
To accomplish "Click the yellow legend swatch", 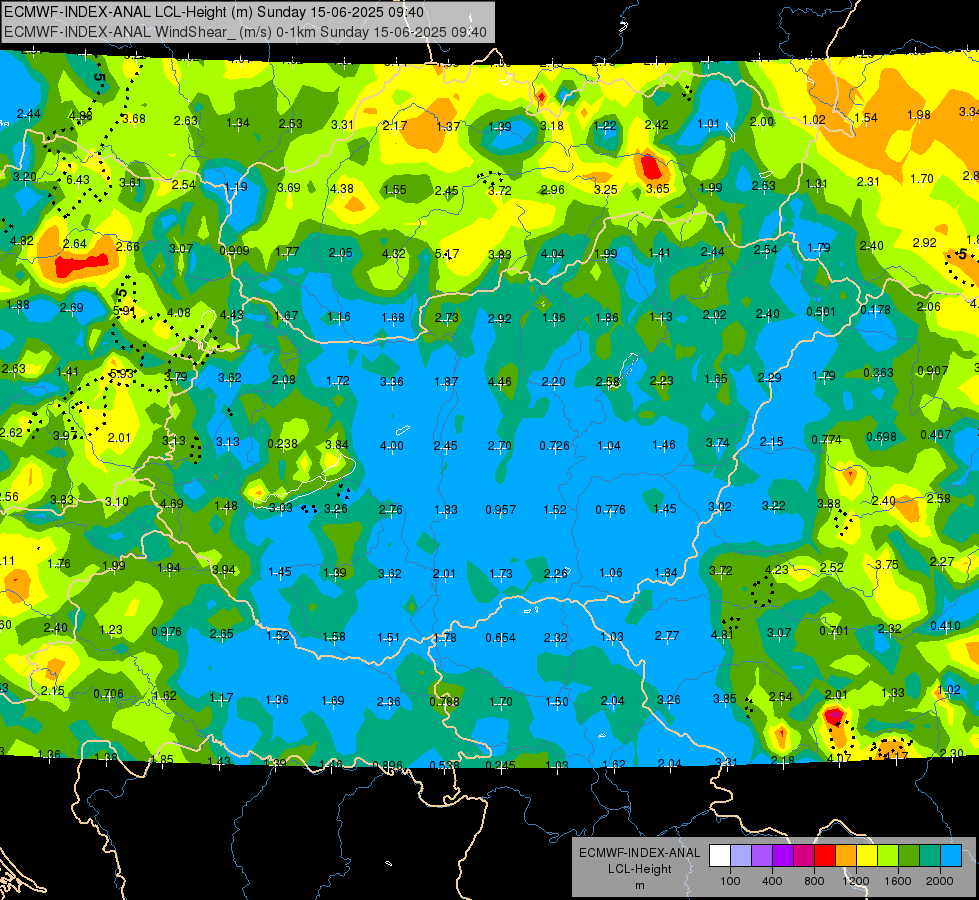I will 867,856.
